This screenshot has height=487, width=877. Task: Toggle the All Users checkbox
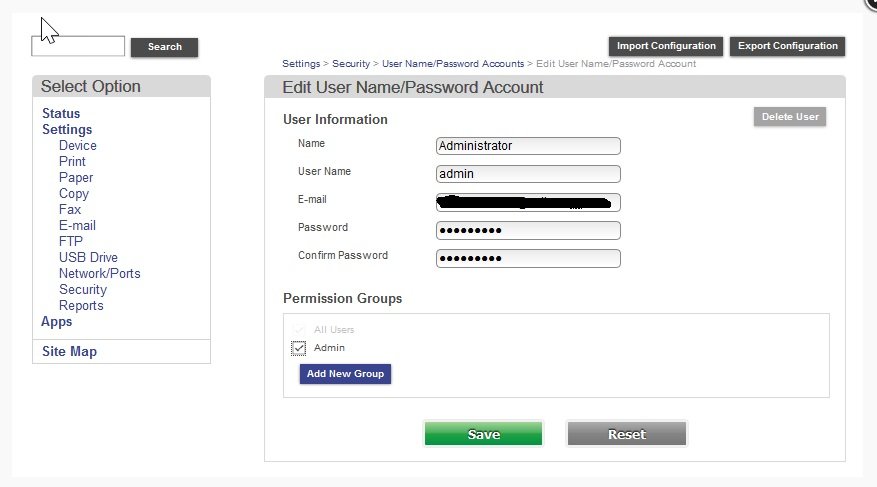click(x=299, y=330)
